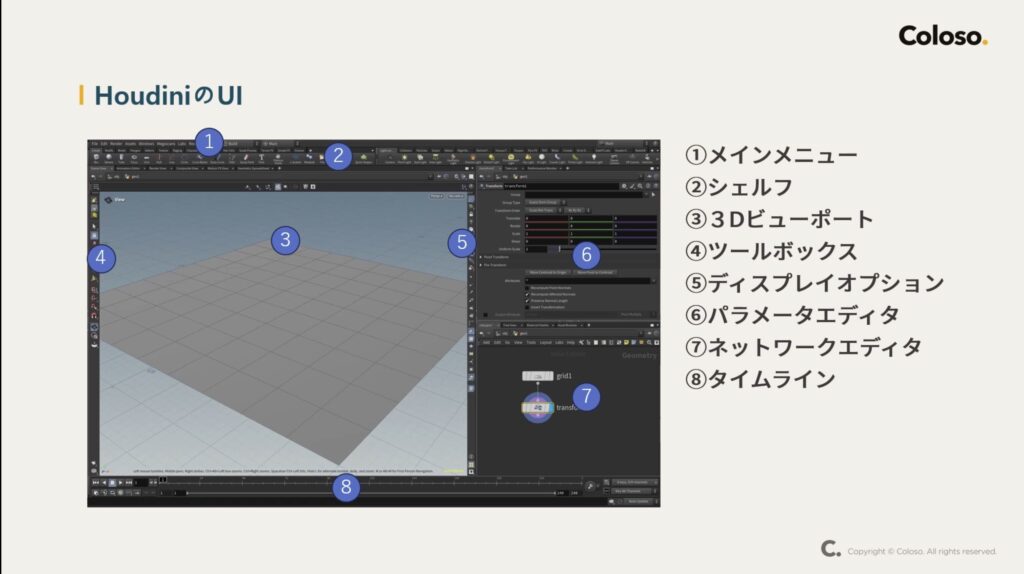The height and width of the screenshot is (574, 1024).
Task: Open the Render menu in main menu bar
Action: tap(116, 143)
